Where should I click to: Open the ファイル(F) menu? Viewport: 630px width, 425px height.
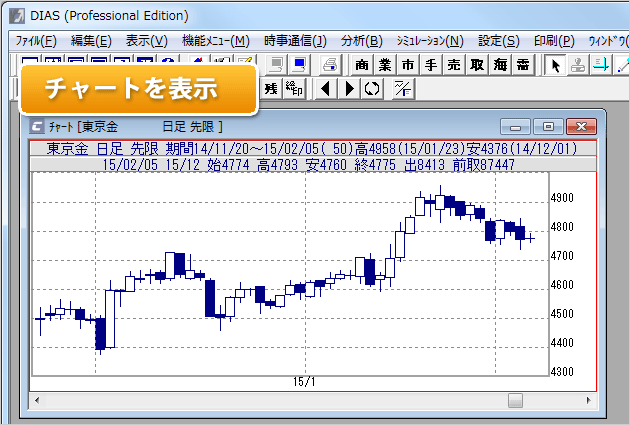click(36, 41)
